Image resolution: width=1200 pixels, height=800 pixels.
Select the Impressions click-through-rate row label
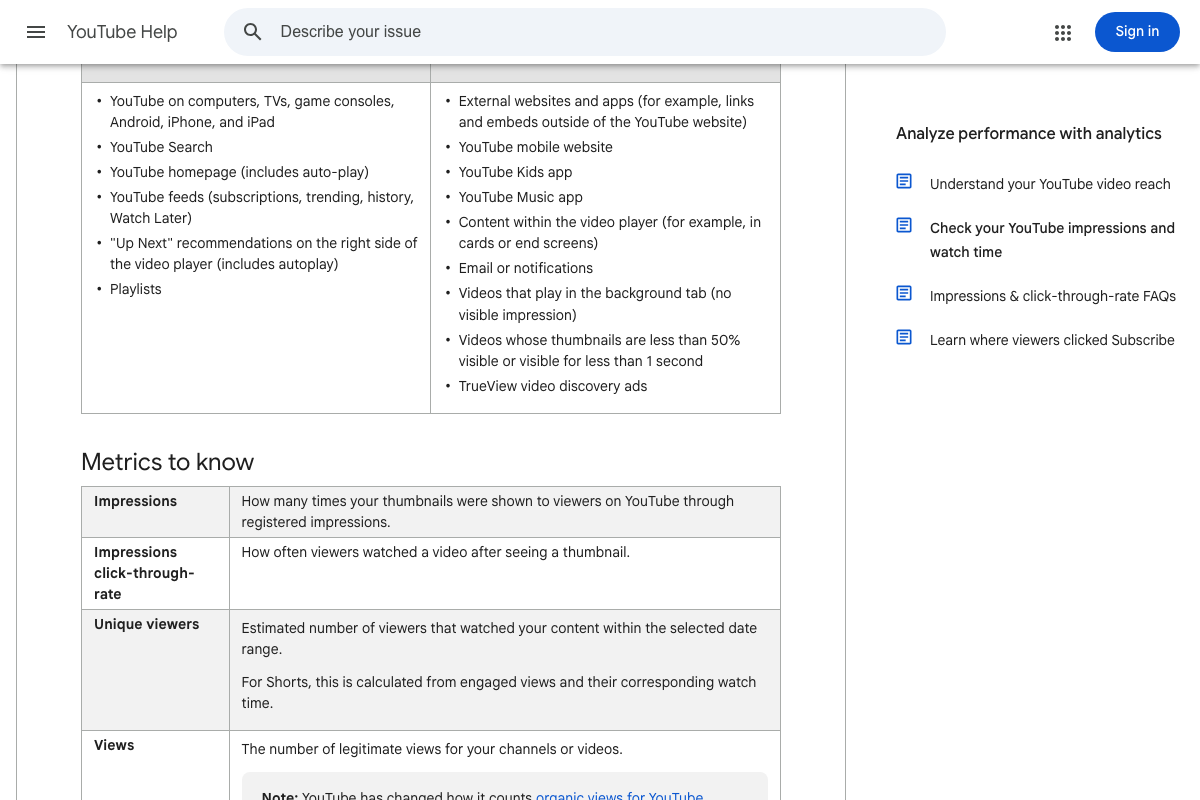coord(144,573)
